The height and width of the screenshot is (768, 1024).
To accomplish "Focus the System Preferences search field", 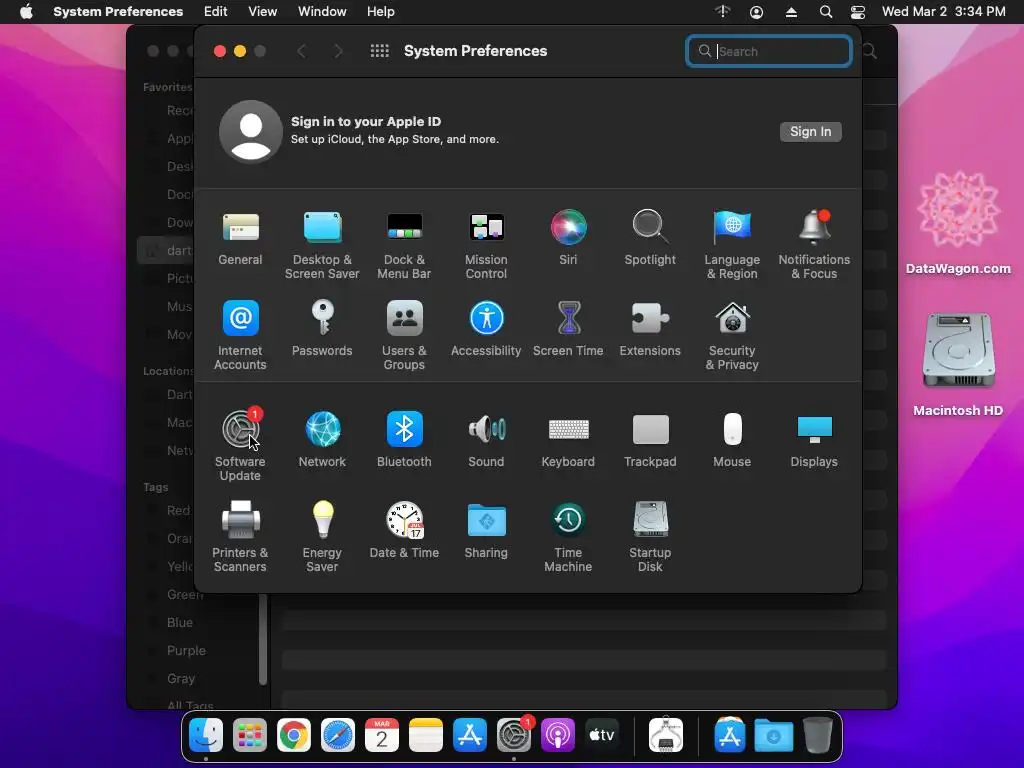I will coord(769,51).
